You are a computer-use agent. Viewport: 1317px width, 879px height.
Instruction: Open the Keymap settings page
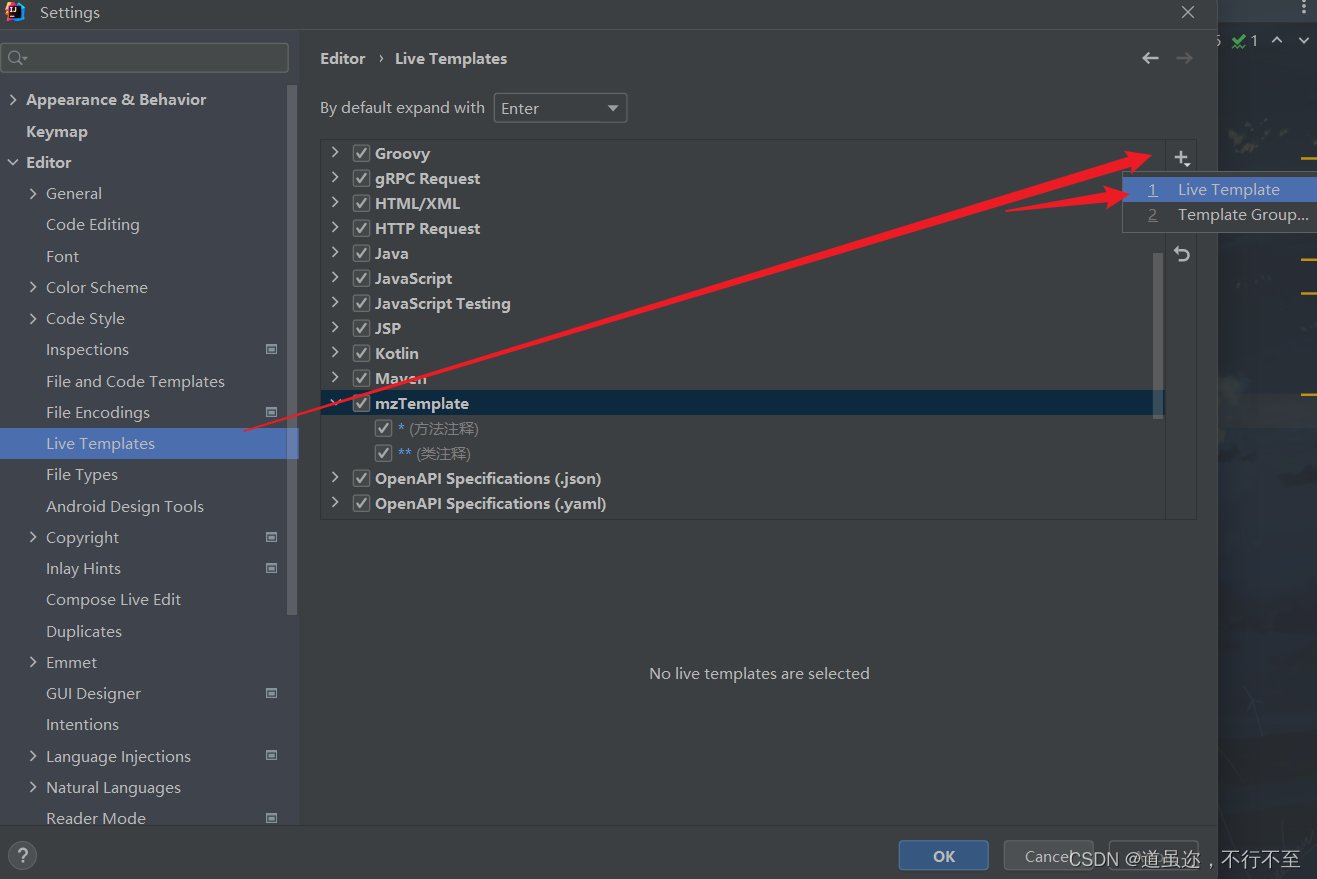click(57, 131)
